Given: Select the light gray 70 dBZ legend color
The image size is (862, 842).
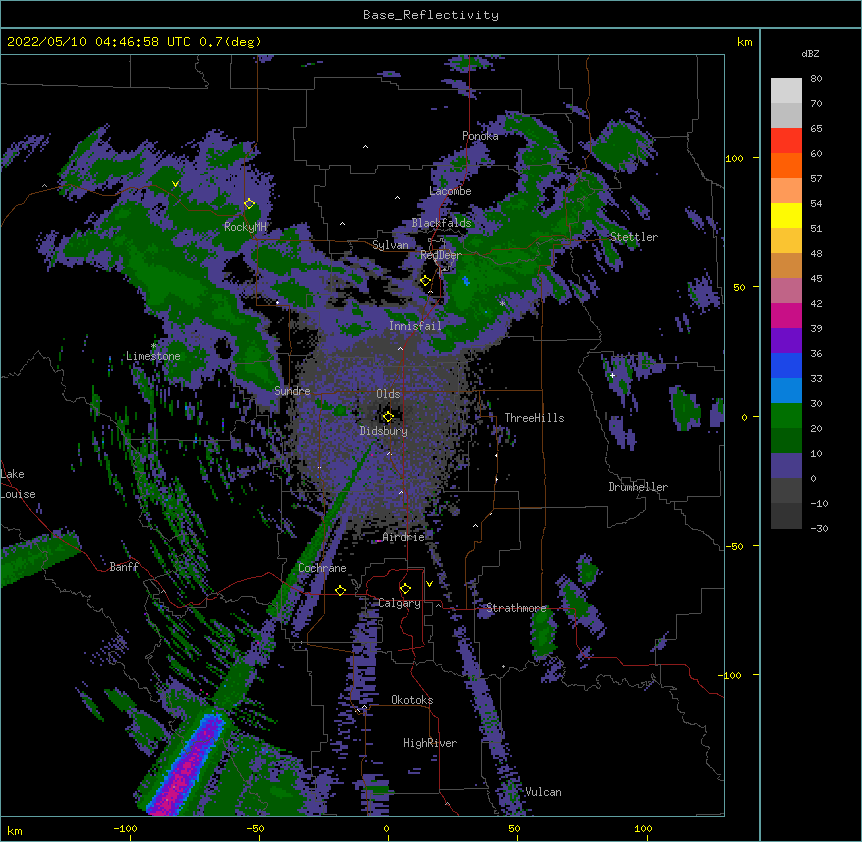Looking at the screenshot, I should point(786,91).
